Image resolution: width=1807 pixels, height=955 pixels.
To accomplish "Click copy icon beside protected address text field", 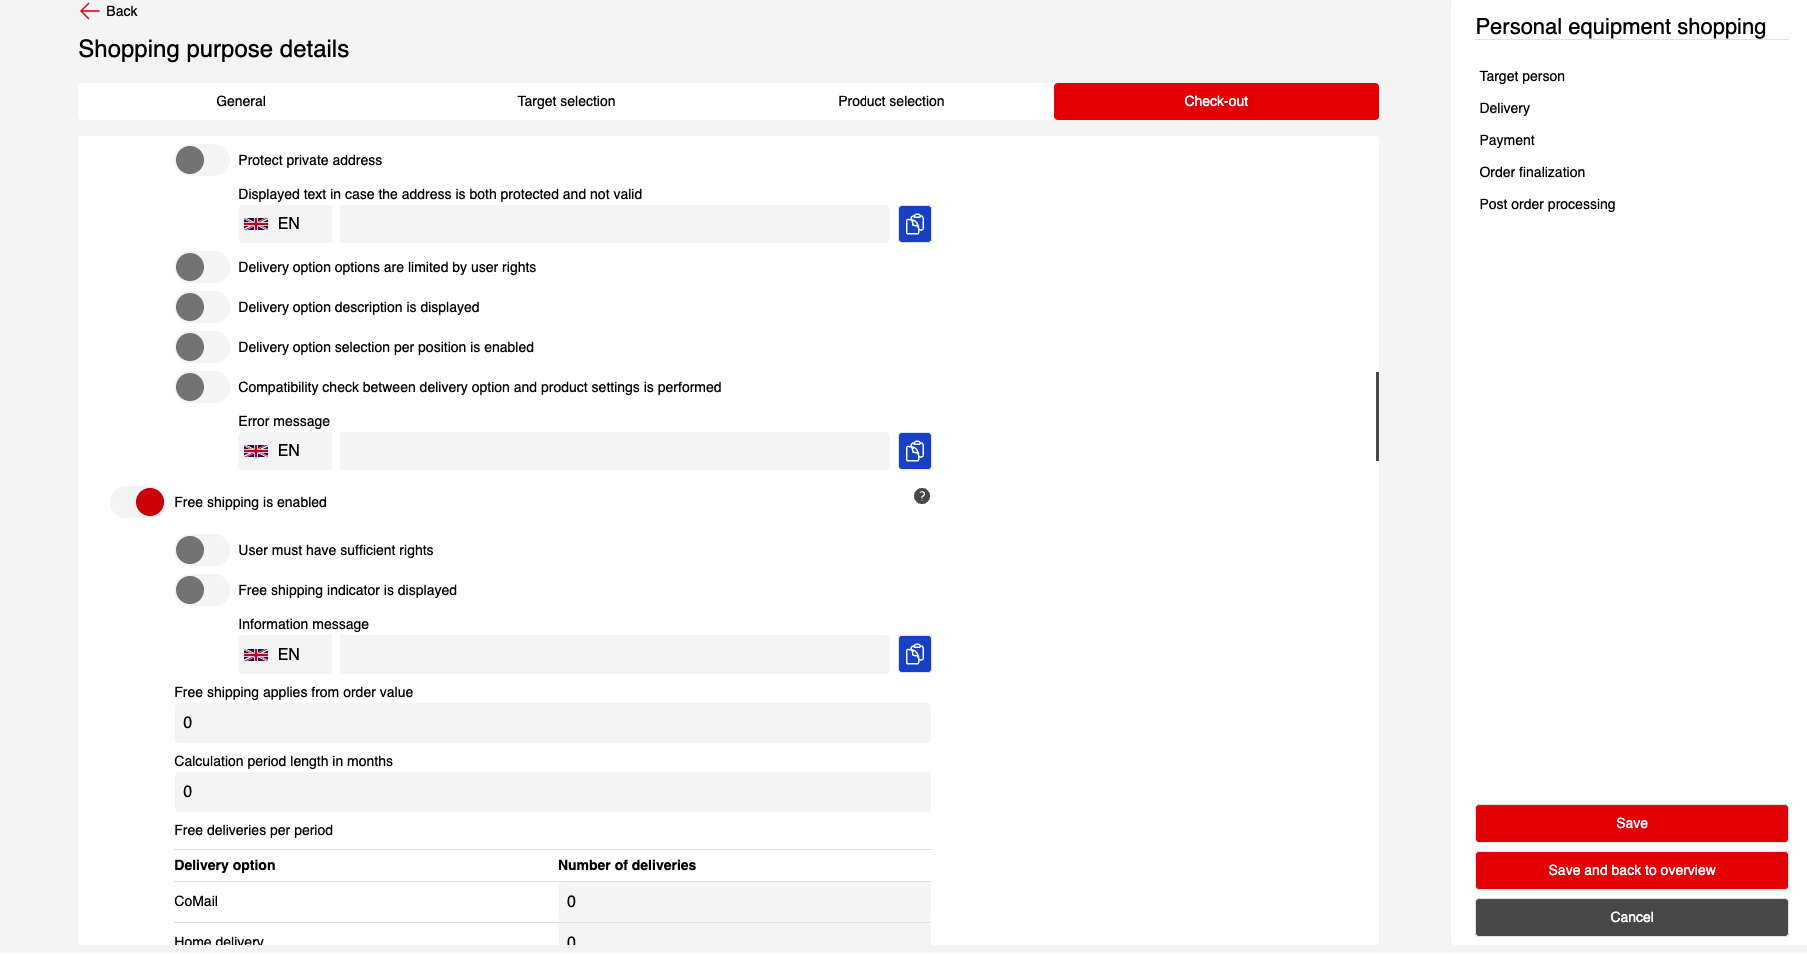I will click(x=914, y=224).
